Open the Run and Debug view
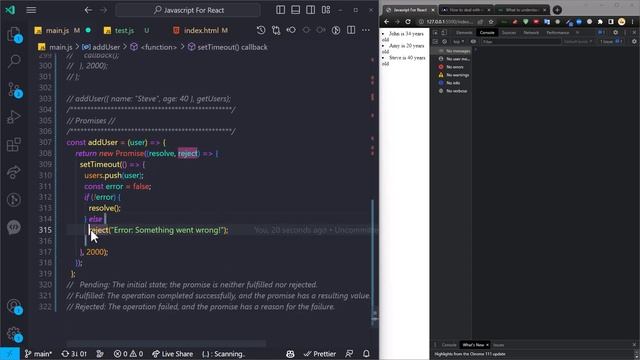 (14, 117)
